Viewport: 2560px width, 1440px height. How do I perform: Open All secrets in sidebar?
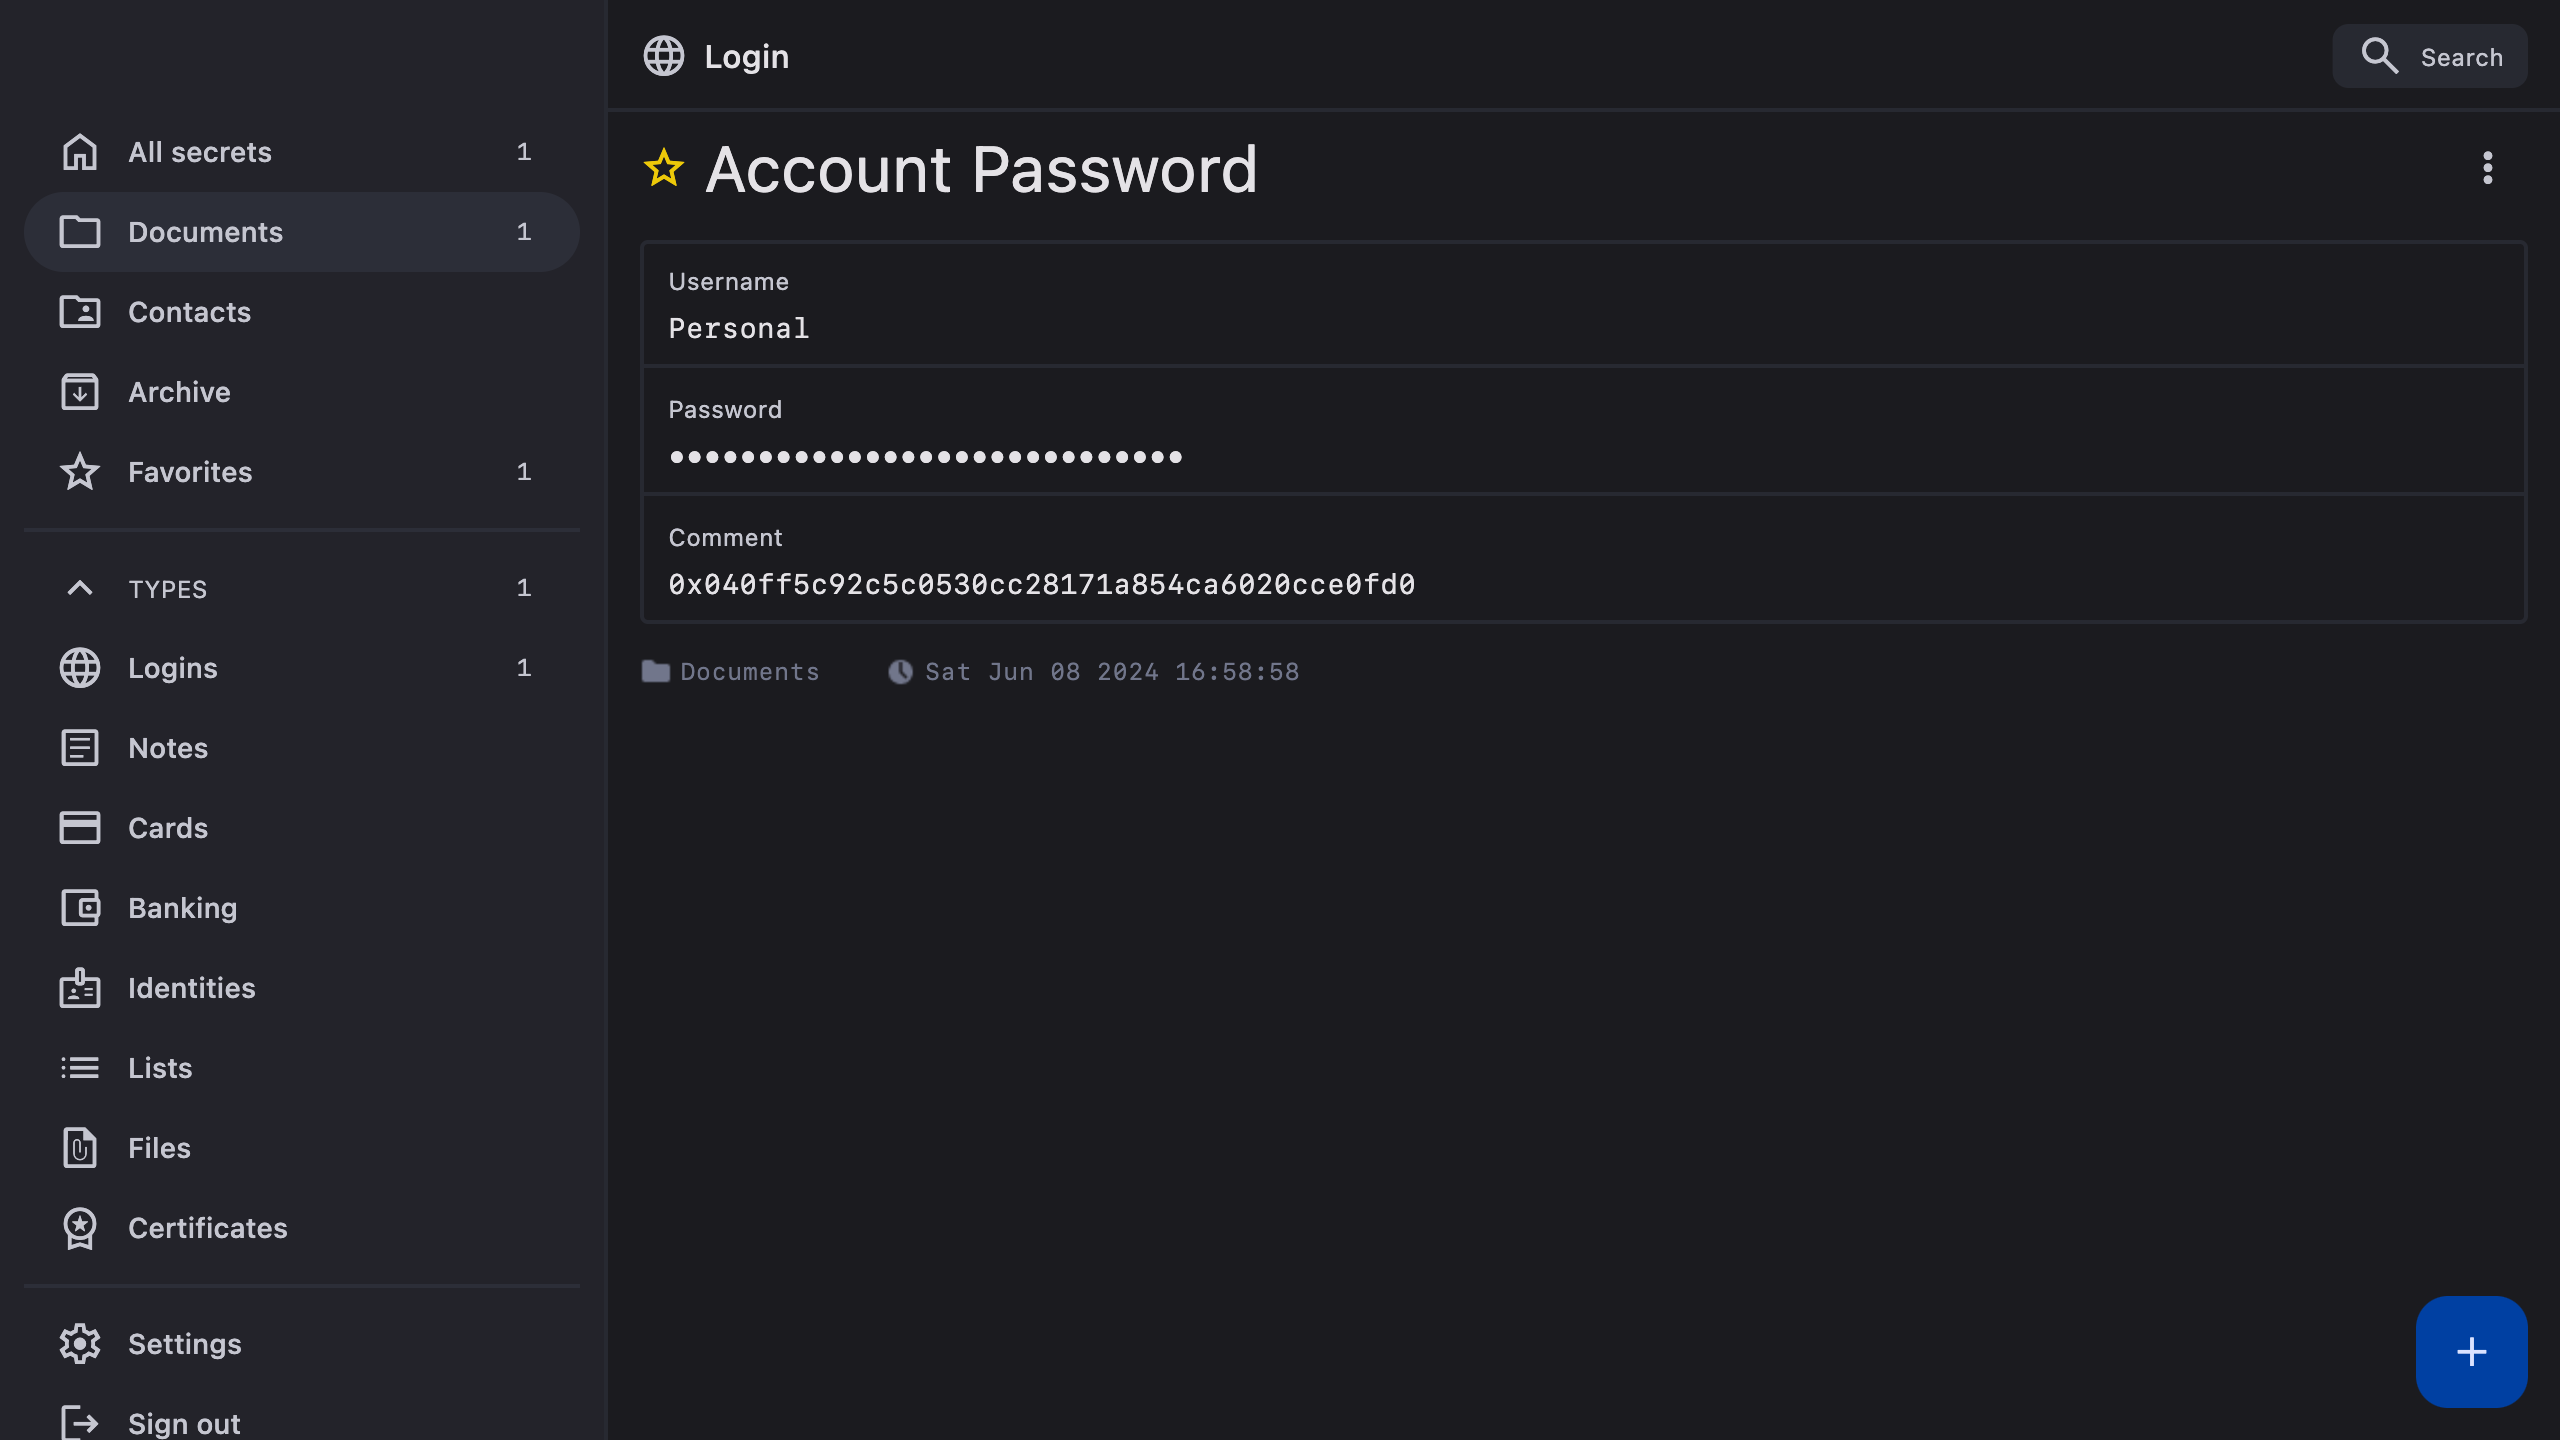tap(200, 152)
